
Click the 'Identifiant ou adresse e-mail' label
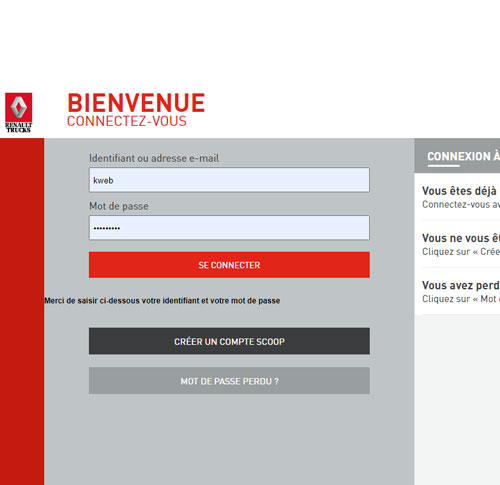coord(154,158)
